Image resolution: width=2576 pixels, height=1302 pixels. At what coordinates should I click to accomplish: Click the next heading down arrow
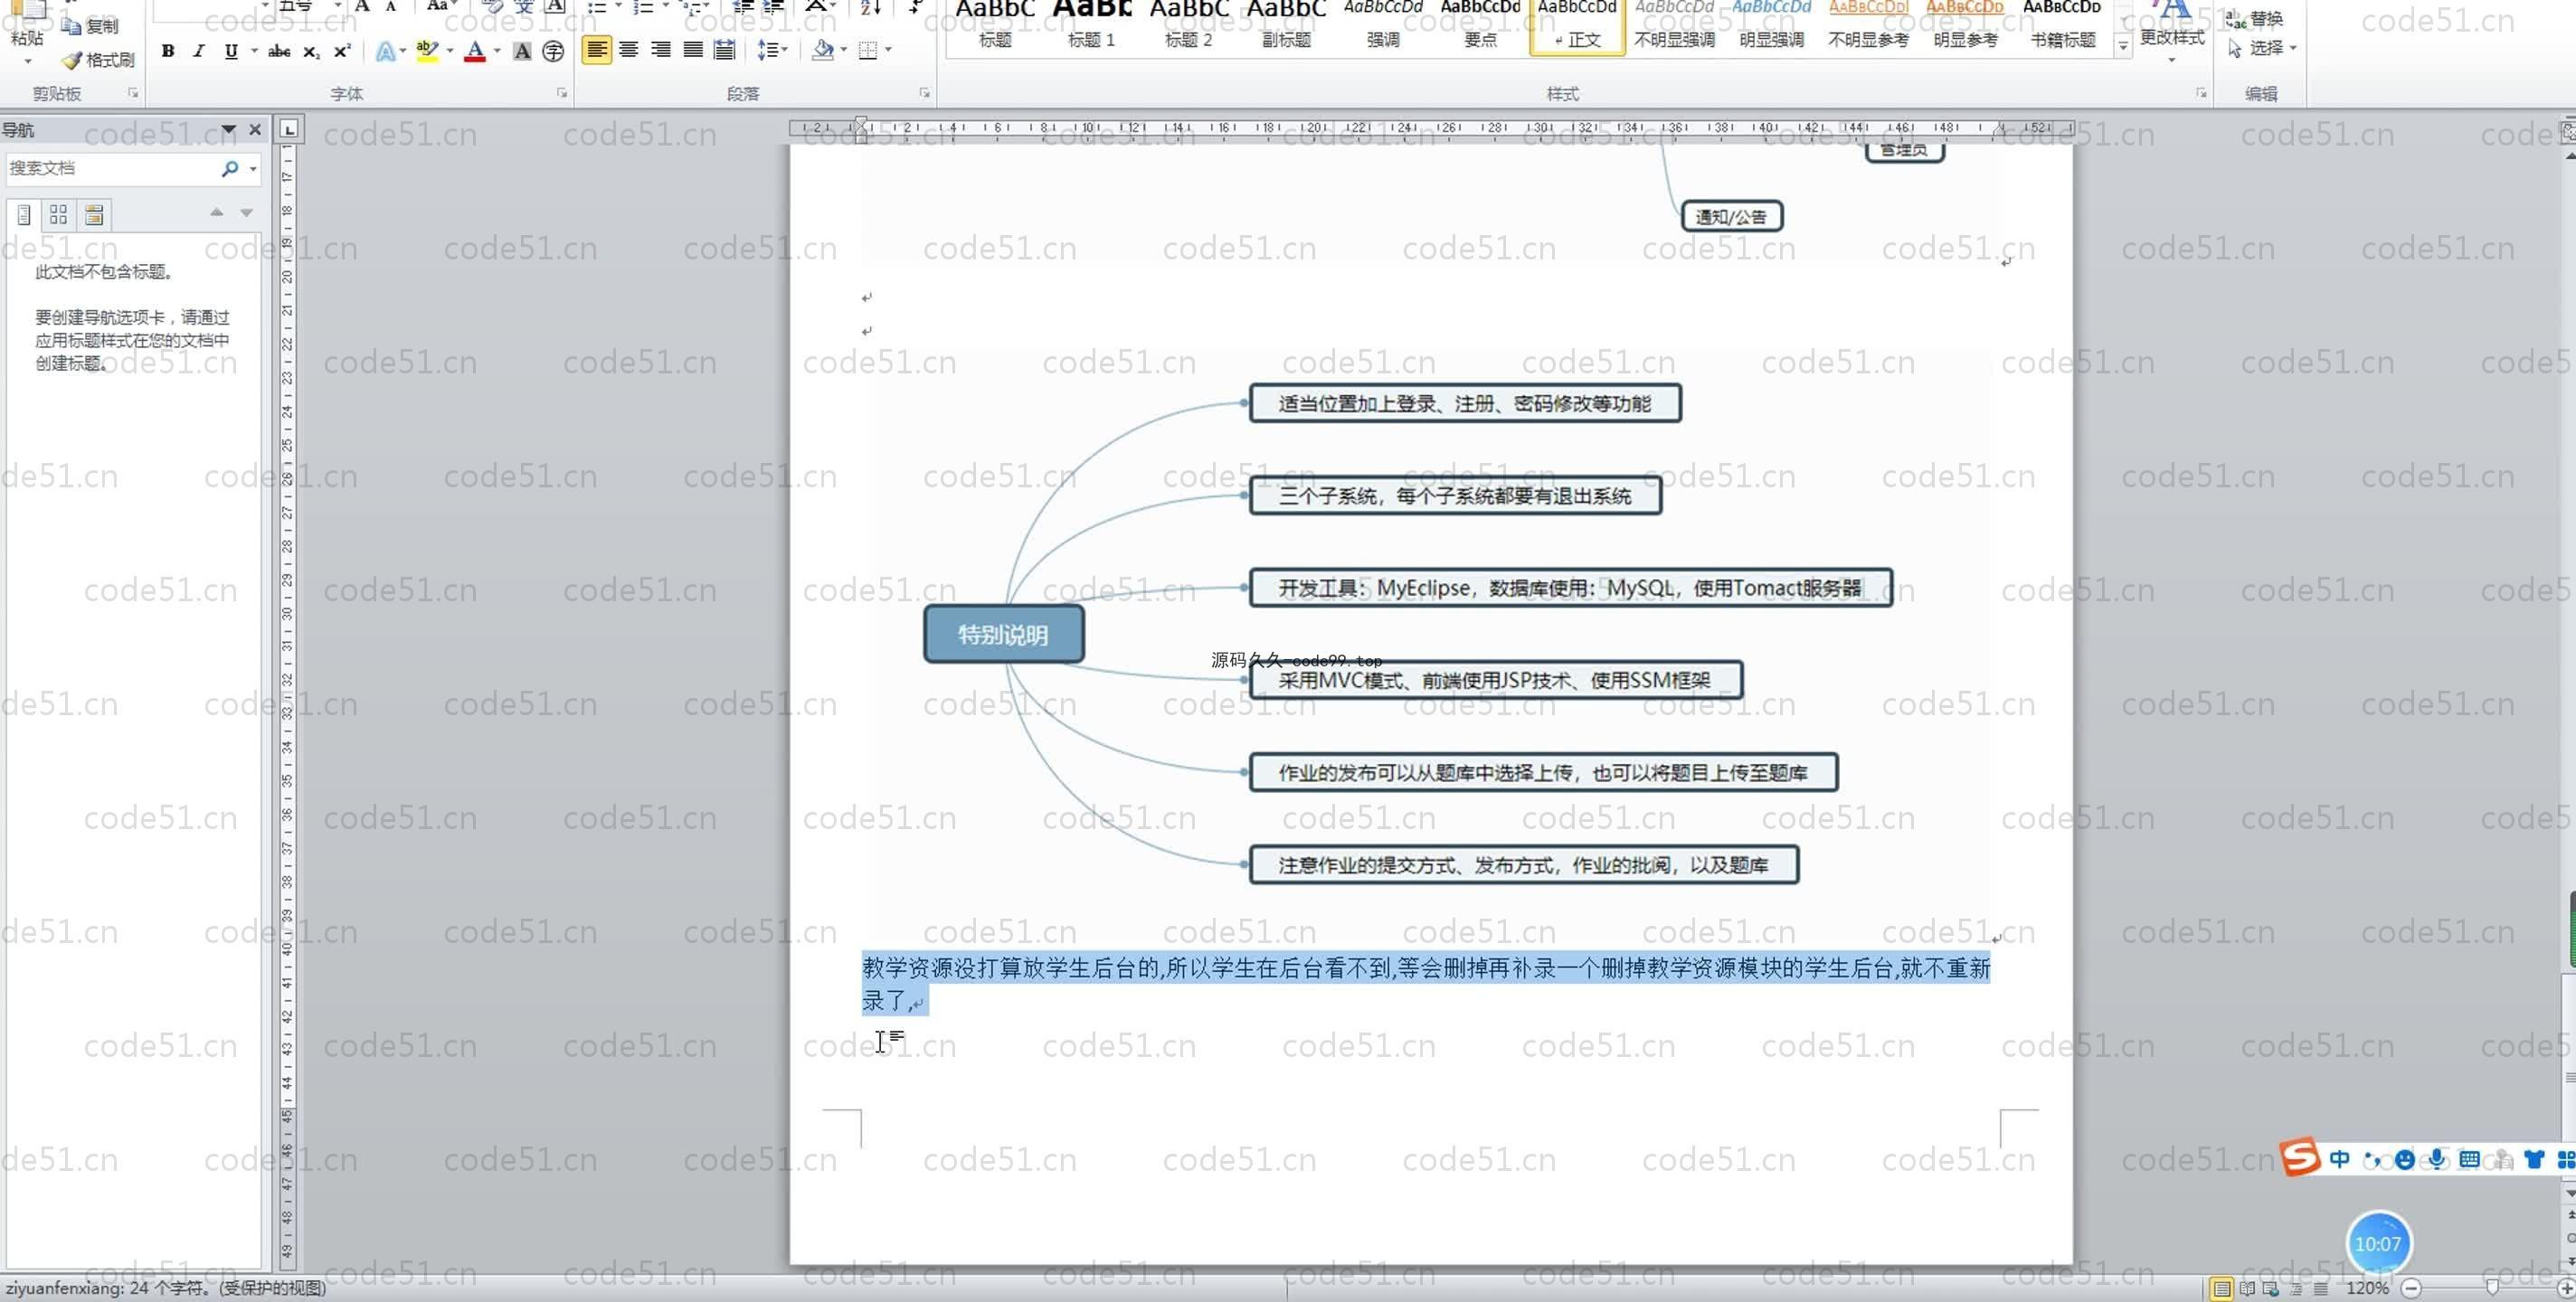[x=246, y=212]
